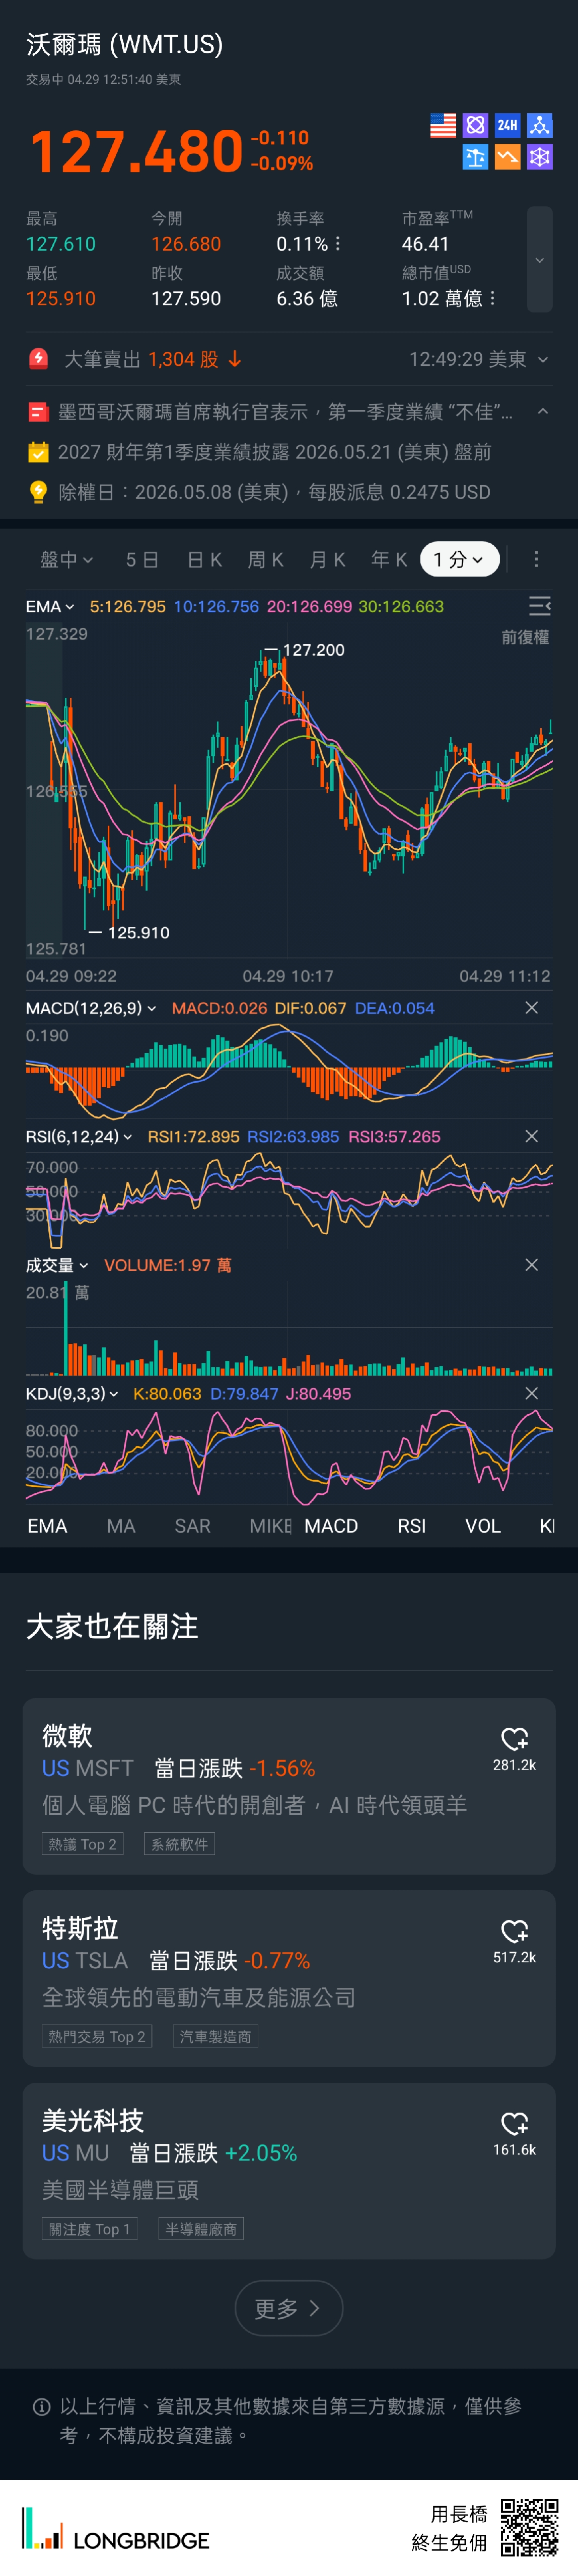Image resolution: width=578 pixels, height=2576 pixels.
Task: Open chart indicator settings icon beside EMA values
Action: tap(539, 606)
